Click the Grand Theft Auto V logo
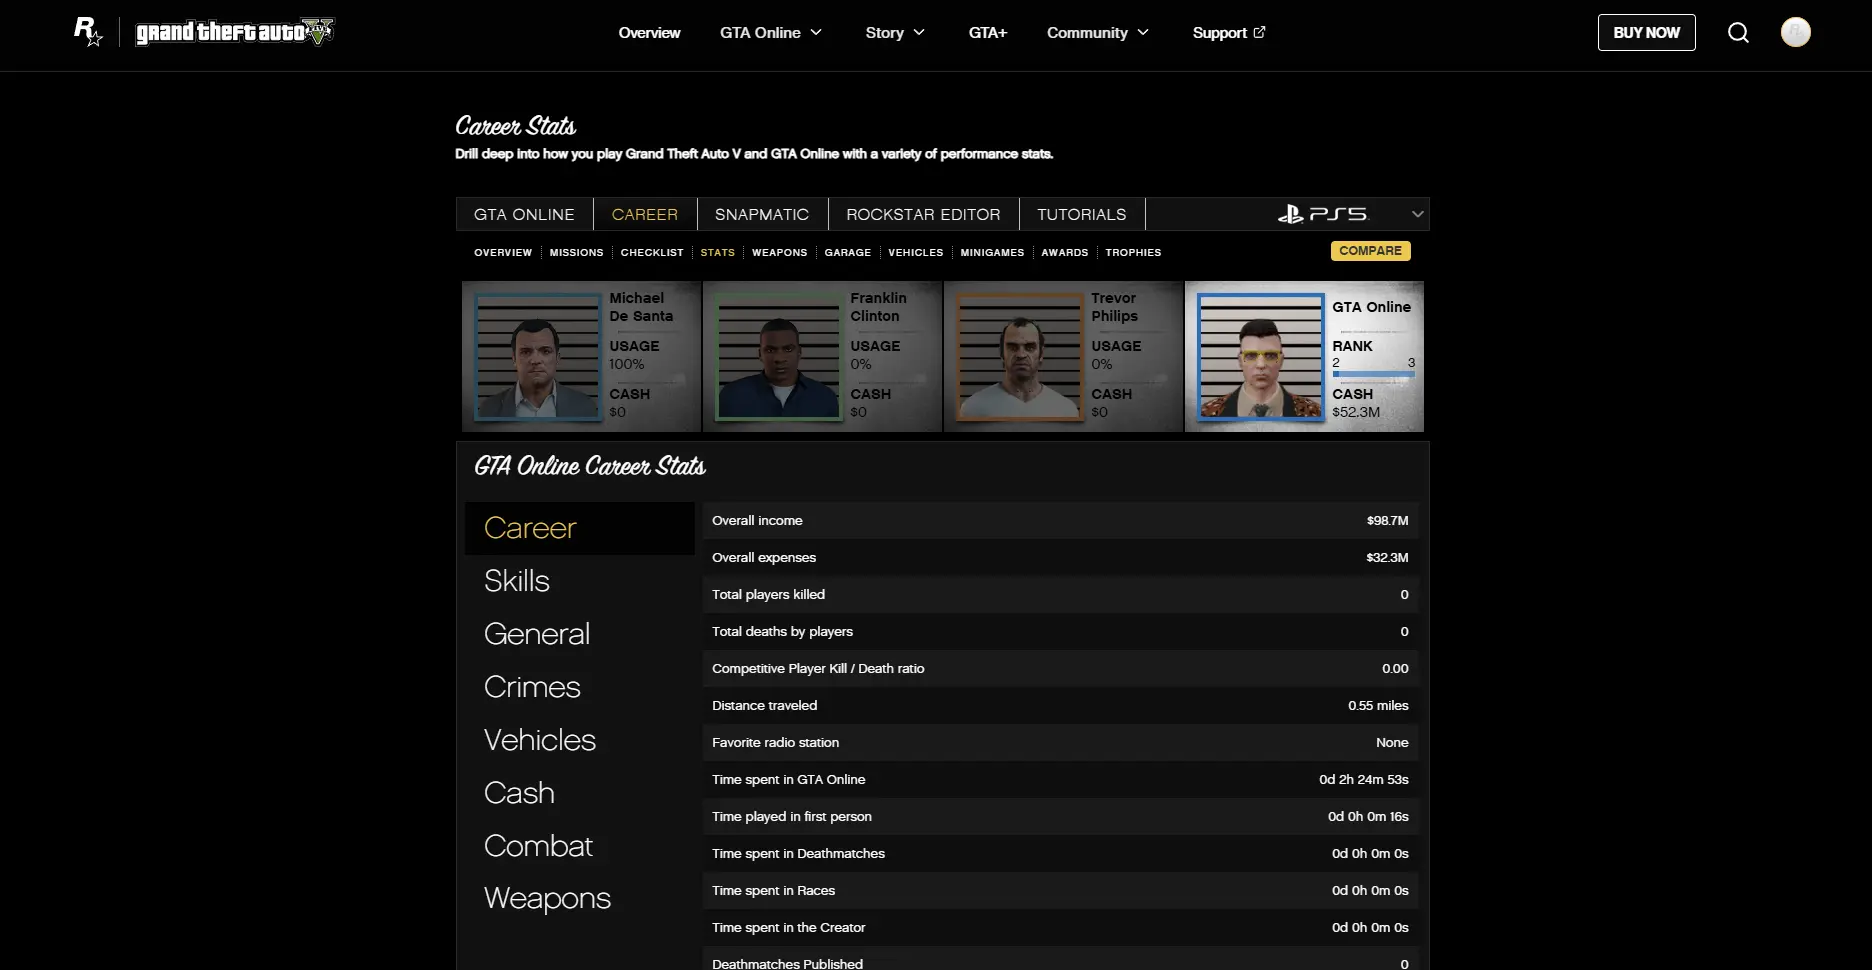Screen dimensions: 1872x970 [235, 32]
